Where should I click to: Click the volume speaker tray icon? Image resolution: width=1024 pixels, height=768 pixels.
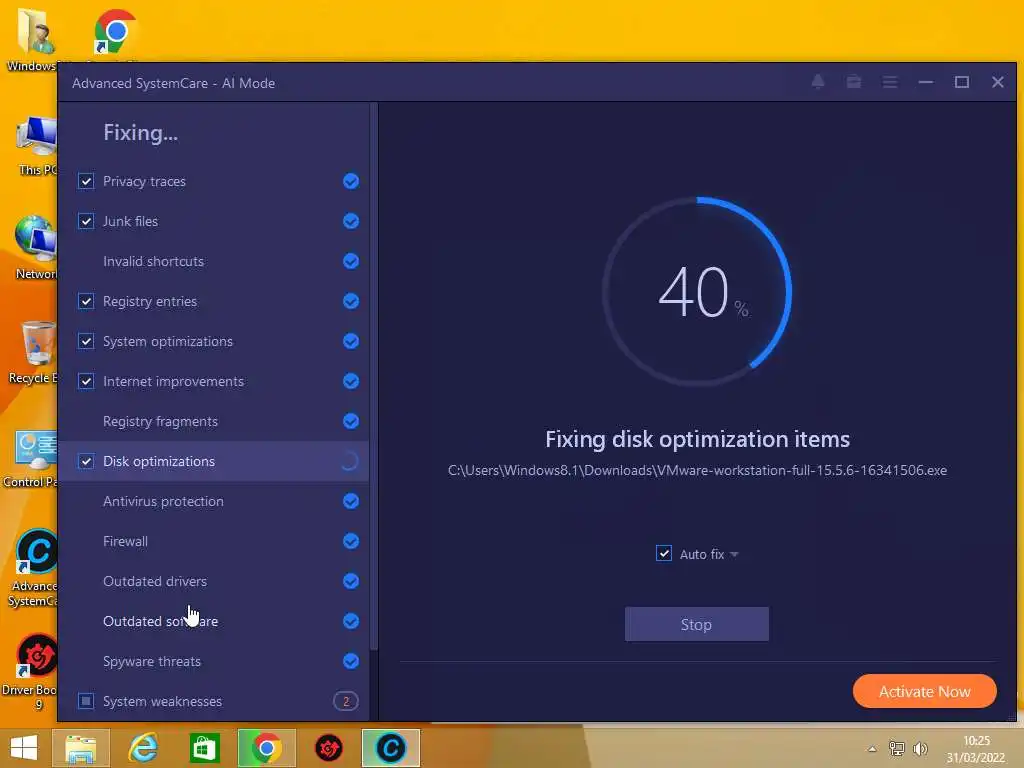tap(920, 748)
